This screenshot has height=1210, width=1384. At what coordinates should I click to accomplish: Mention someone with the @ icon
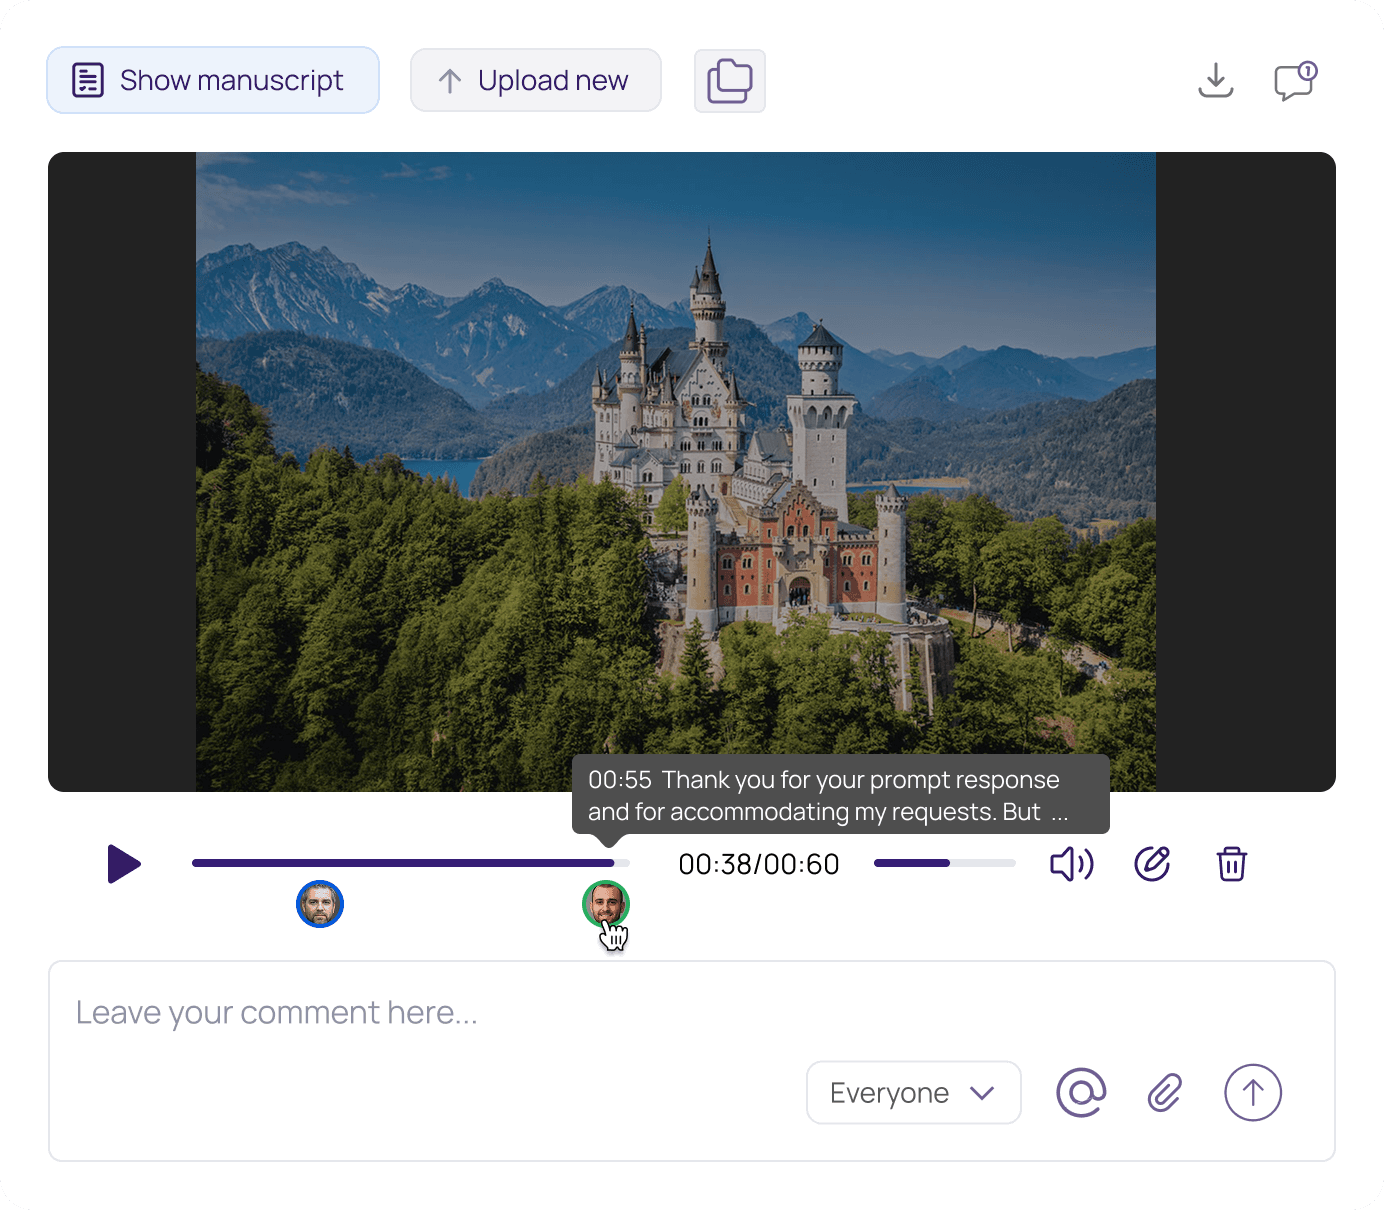(x=1081, y=1093)
